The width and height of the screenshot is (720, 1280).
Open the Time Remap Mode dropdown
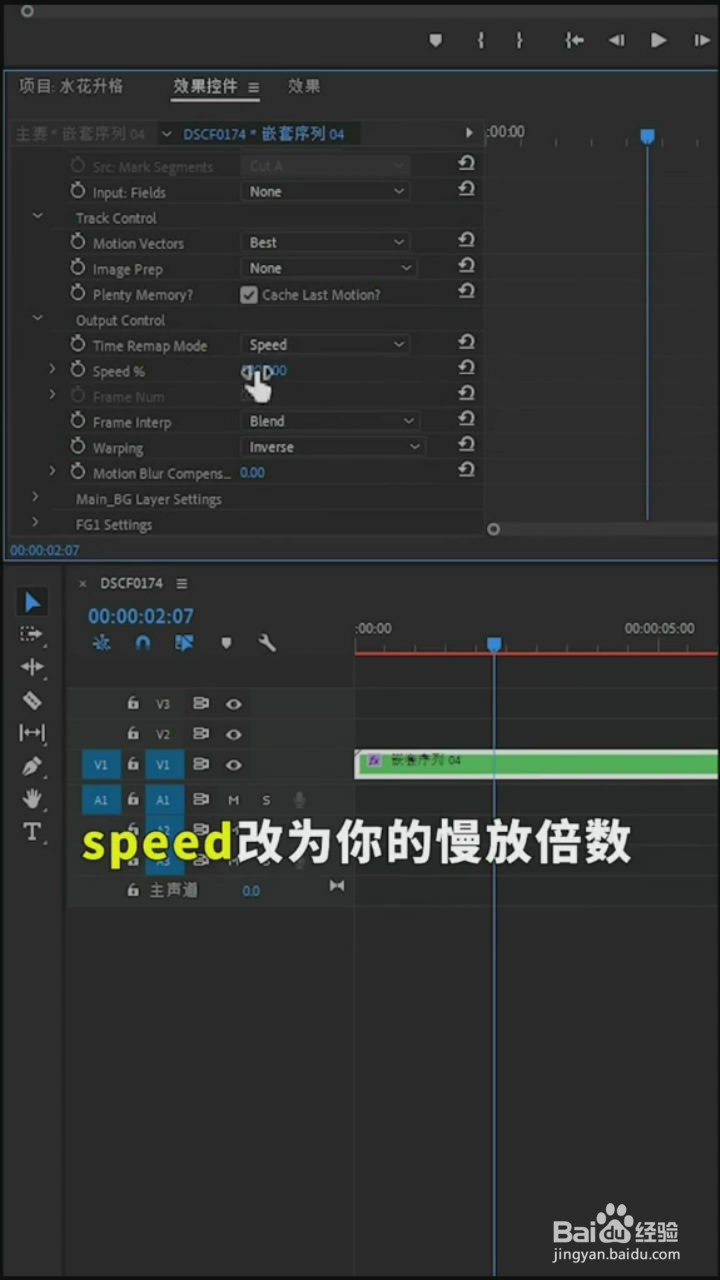point(325,345)
